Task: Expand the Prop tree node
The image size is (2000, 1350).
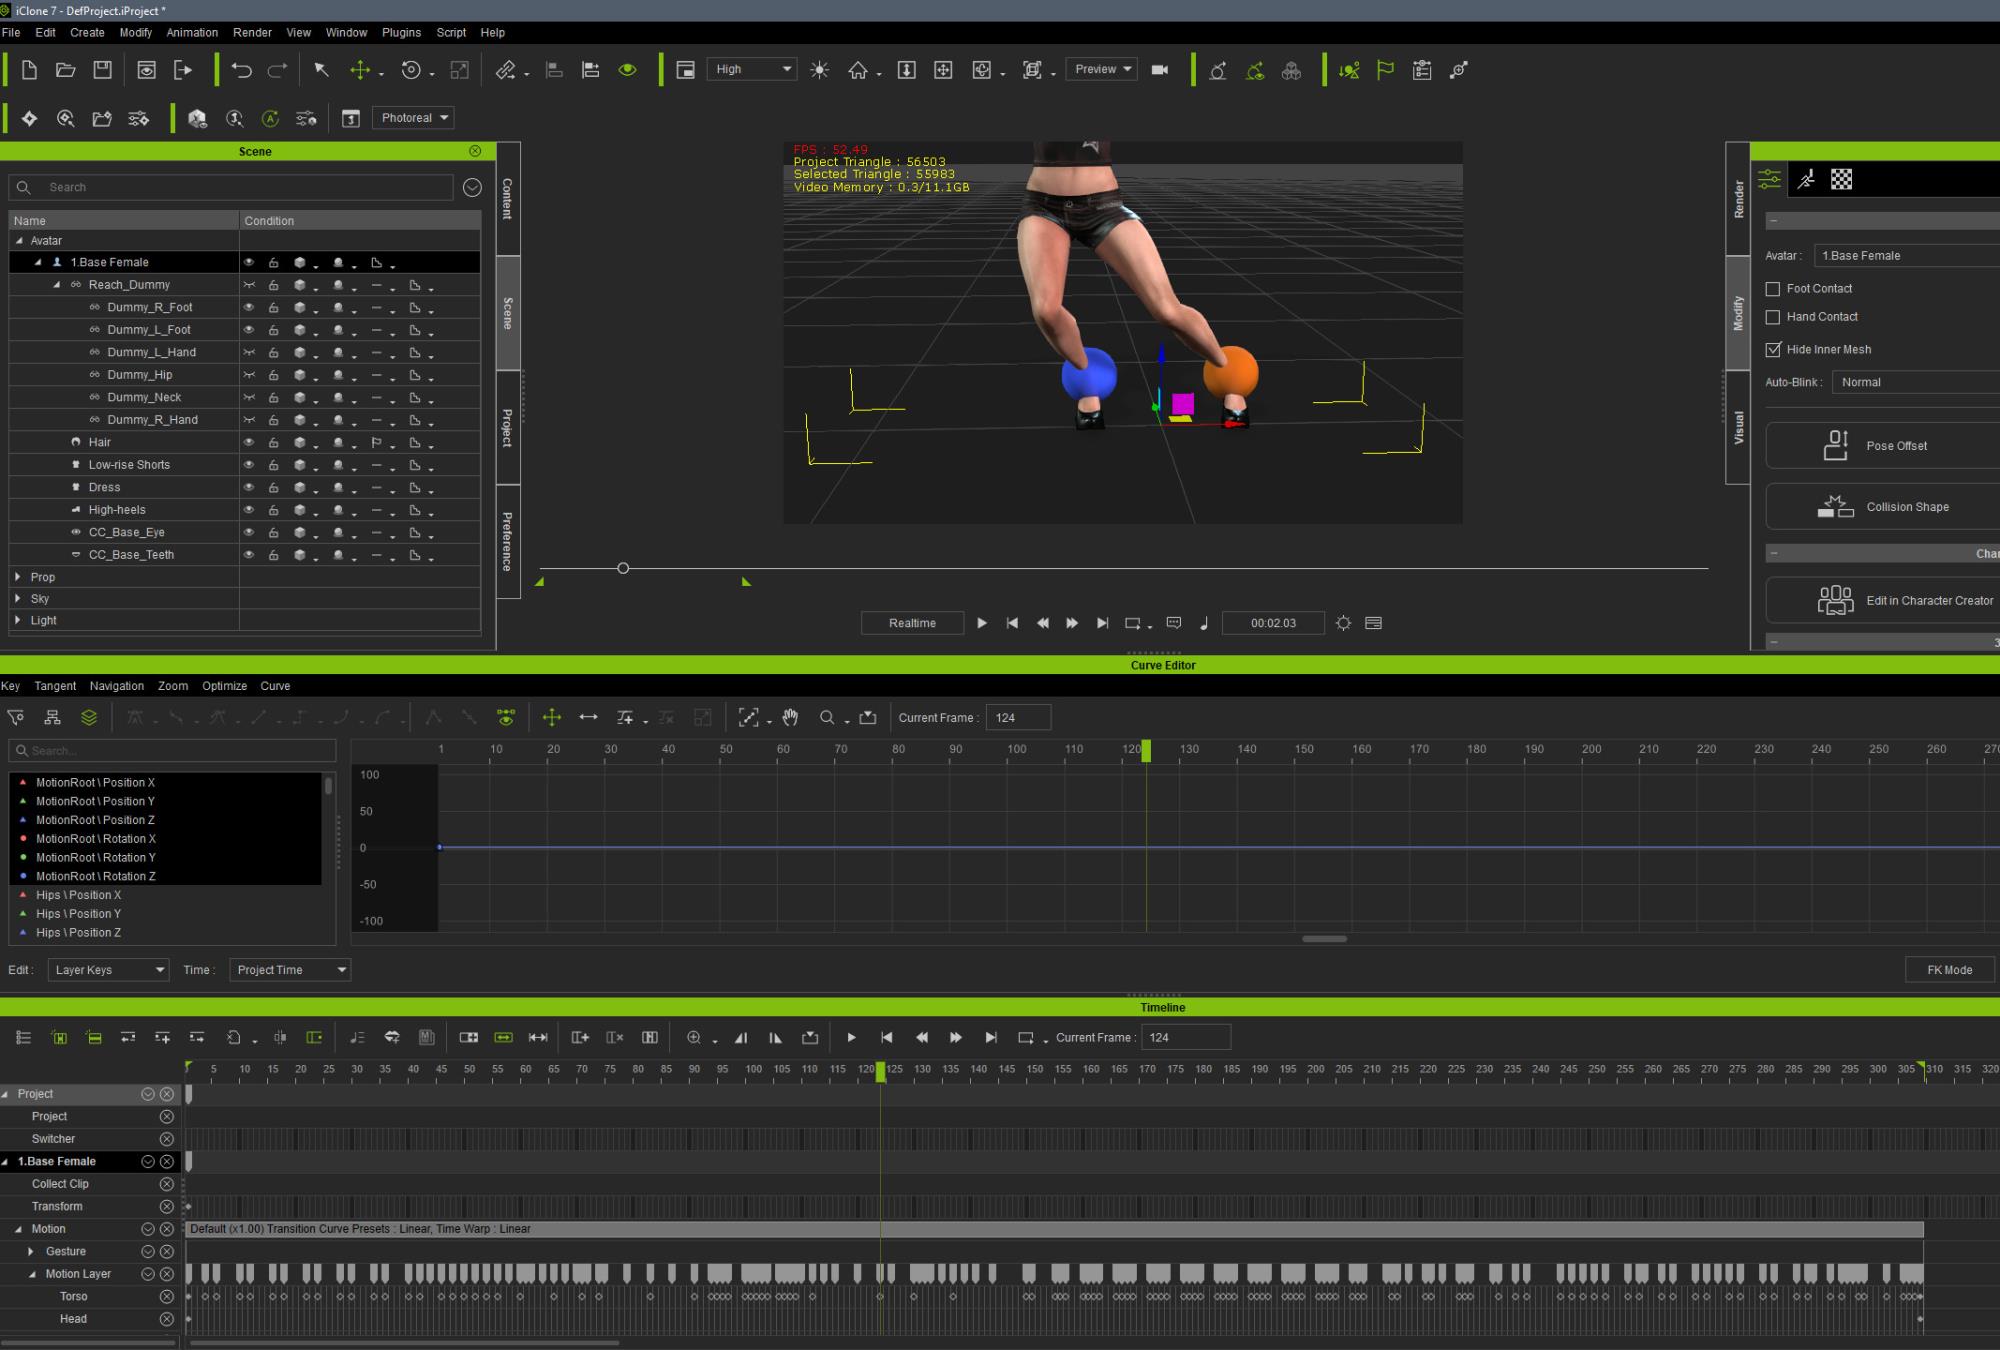Action: point(18,577)
